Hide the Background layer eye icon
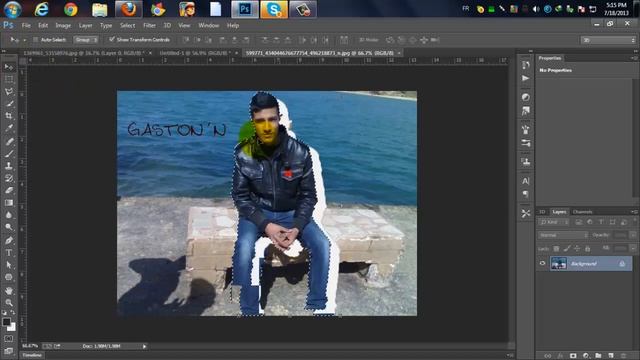640x360 pixels. click(x=542, y=263)
